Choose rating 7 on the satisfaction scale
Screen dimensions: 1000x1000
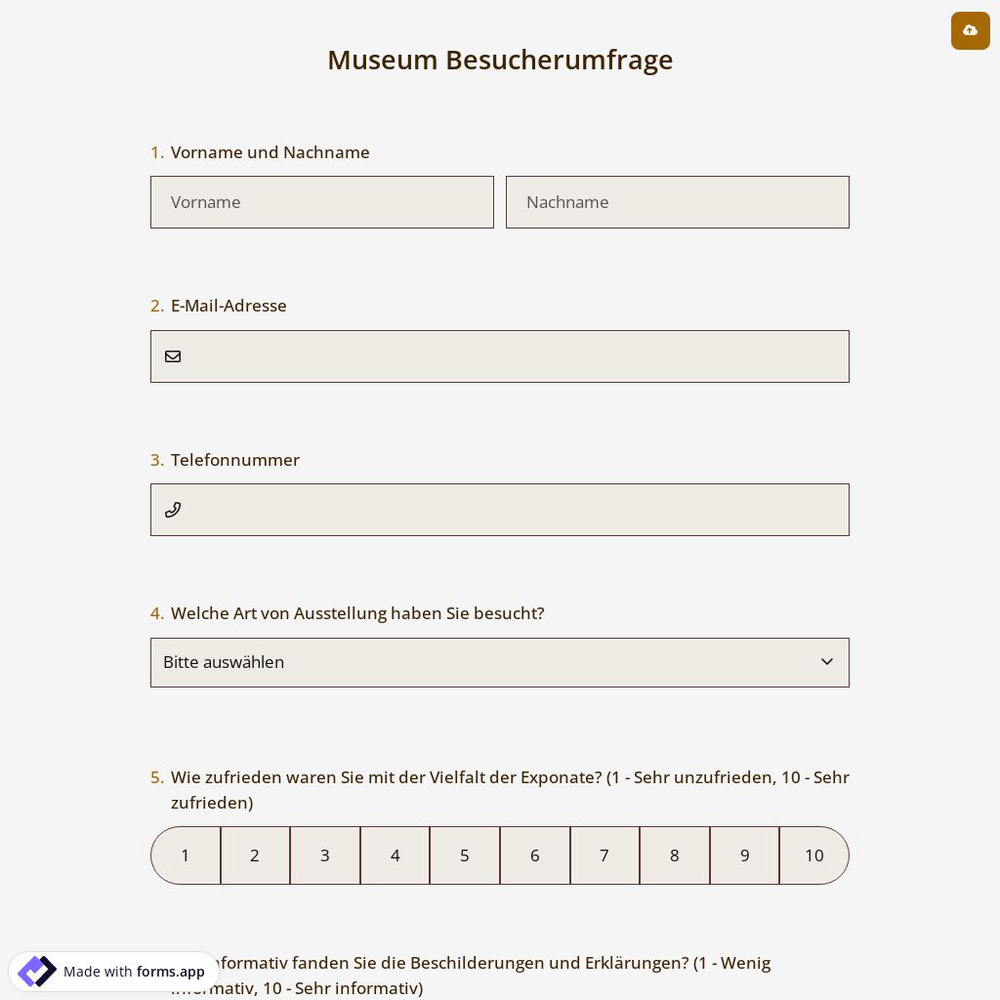click(605, 855)
